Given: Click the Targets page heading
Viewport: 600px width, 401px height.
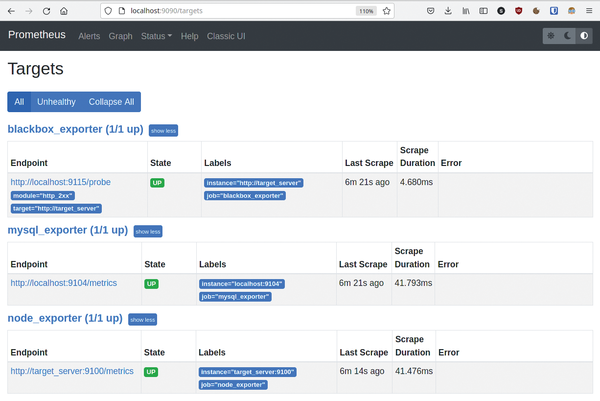Looking at the screenshot, I should click(36, 69).
